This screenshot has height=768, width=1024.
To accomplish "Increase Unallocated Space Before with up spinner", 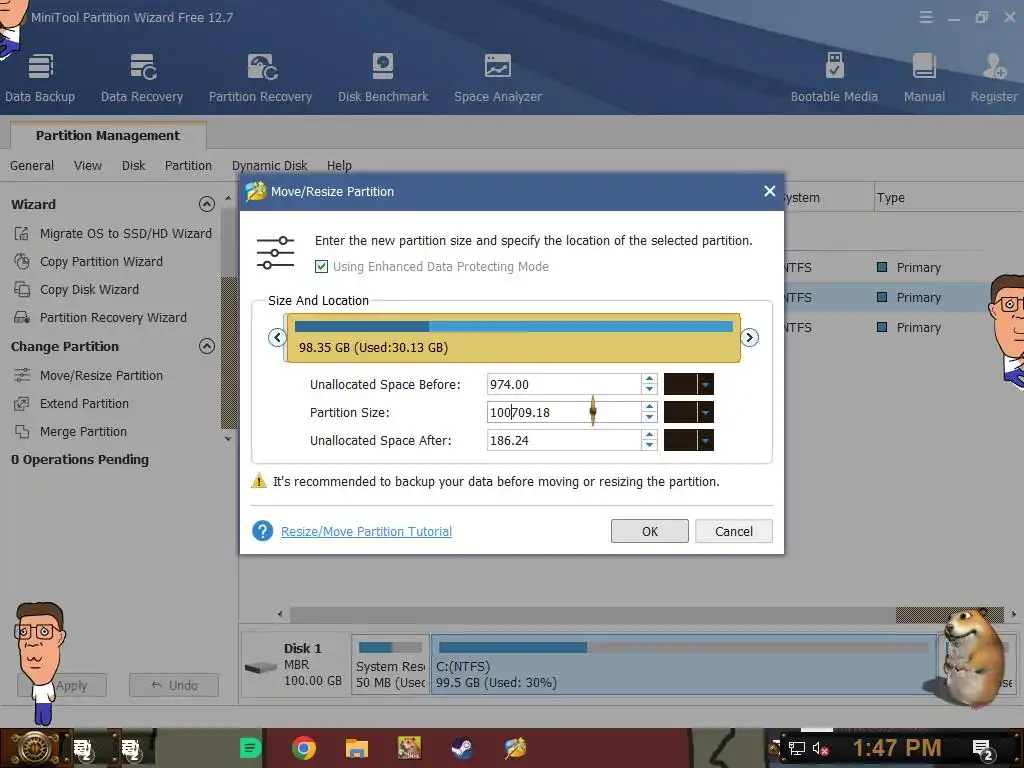I will coord(649,379).
